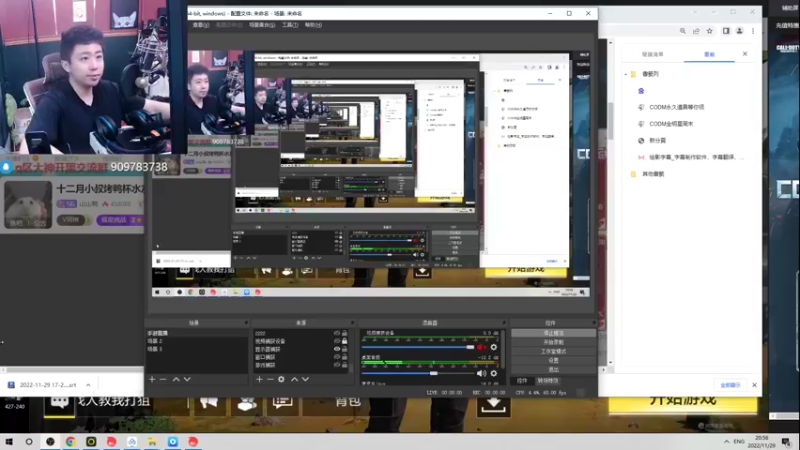Add a new source with plus icon
Image resolution: width=800 pixels, height=450 pixels.
(259, 379)
